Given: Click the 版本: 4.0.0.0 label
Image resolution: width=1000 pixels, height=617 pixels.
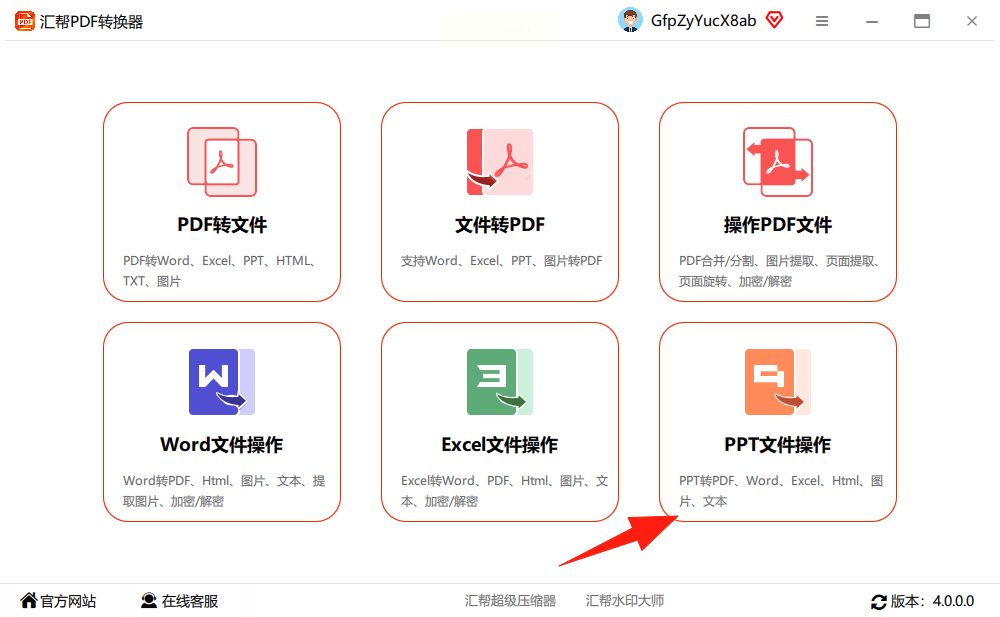Looking at the screenshot, I should coord(932,601).
